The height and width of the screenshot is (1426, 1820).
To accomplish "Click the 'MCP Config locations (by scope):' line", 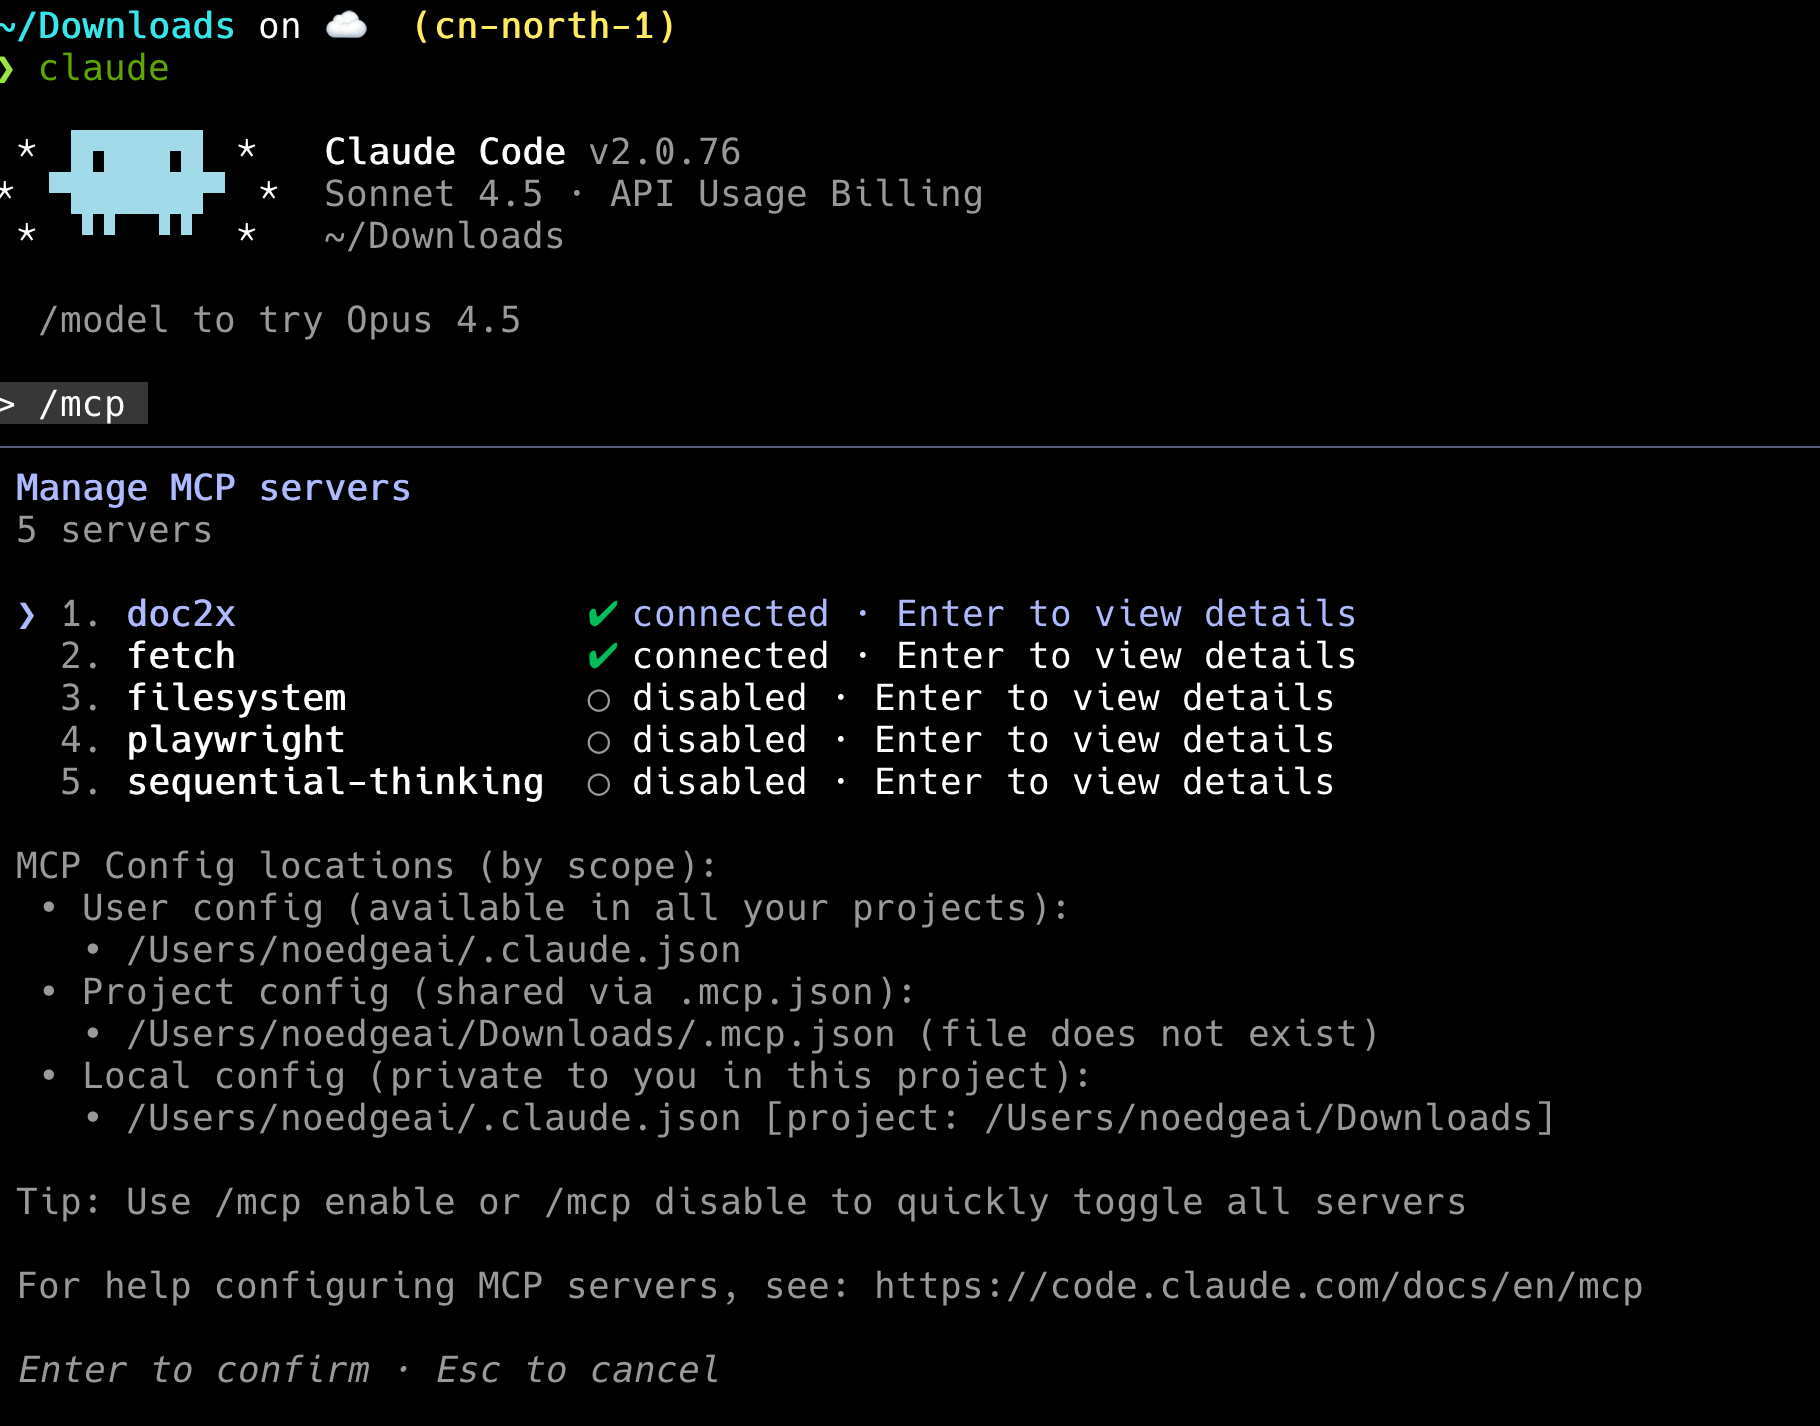I will click(367, 866).
